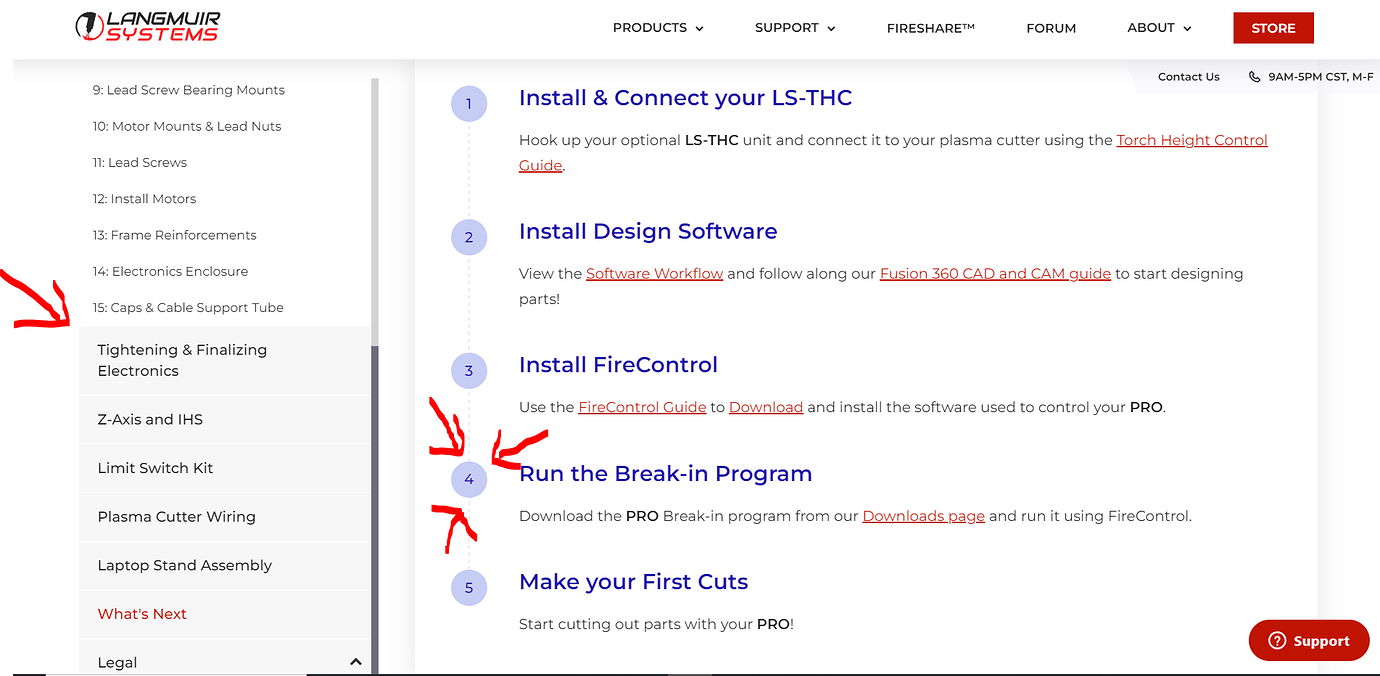This screenshot has height=676, width=1380.
Task: Expand the PRODUCTS dropdown menu
Action: tap(657, 28)
